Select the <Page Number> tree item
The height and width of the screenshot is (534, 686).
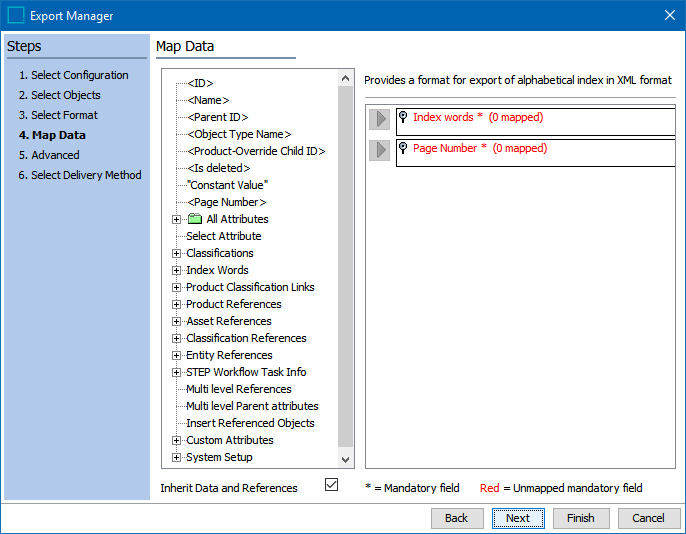pyautogui.click(x=227, y=202)
